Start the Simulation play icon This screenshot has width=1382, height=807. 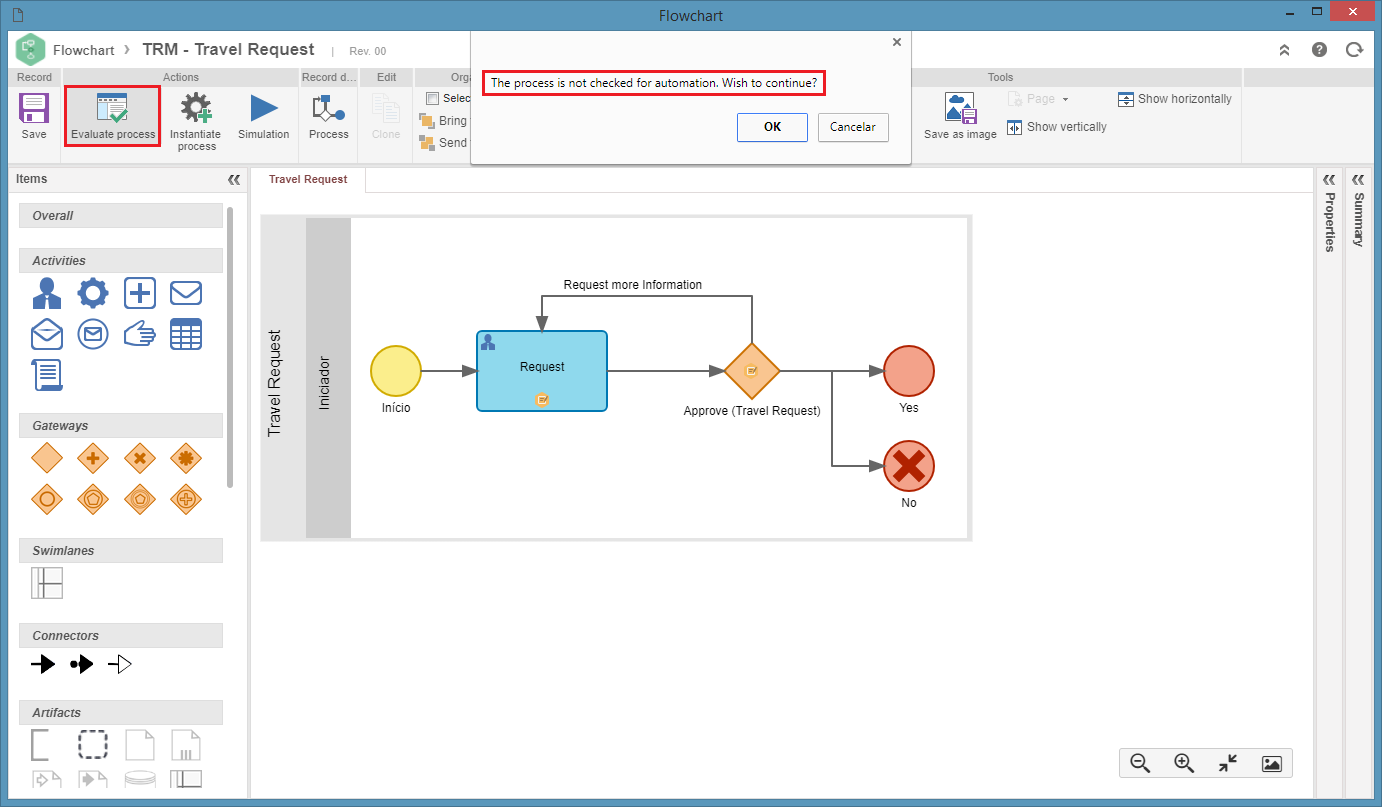pyautogui.click(x=264, y=108)
